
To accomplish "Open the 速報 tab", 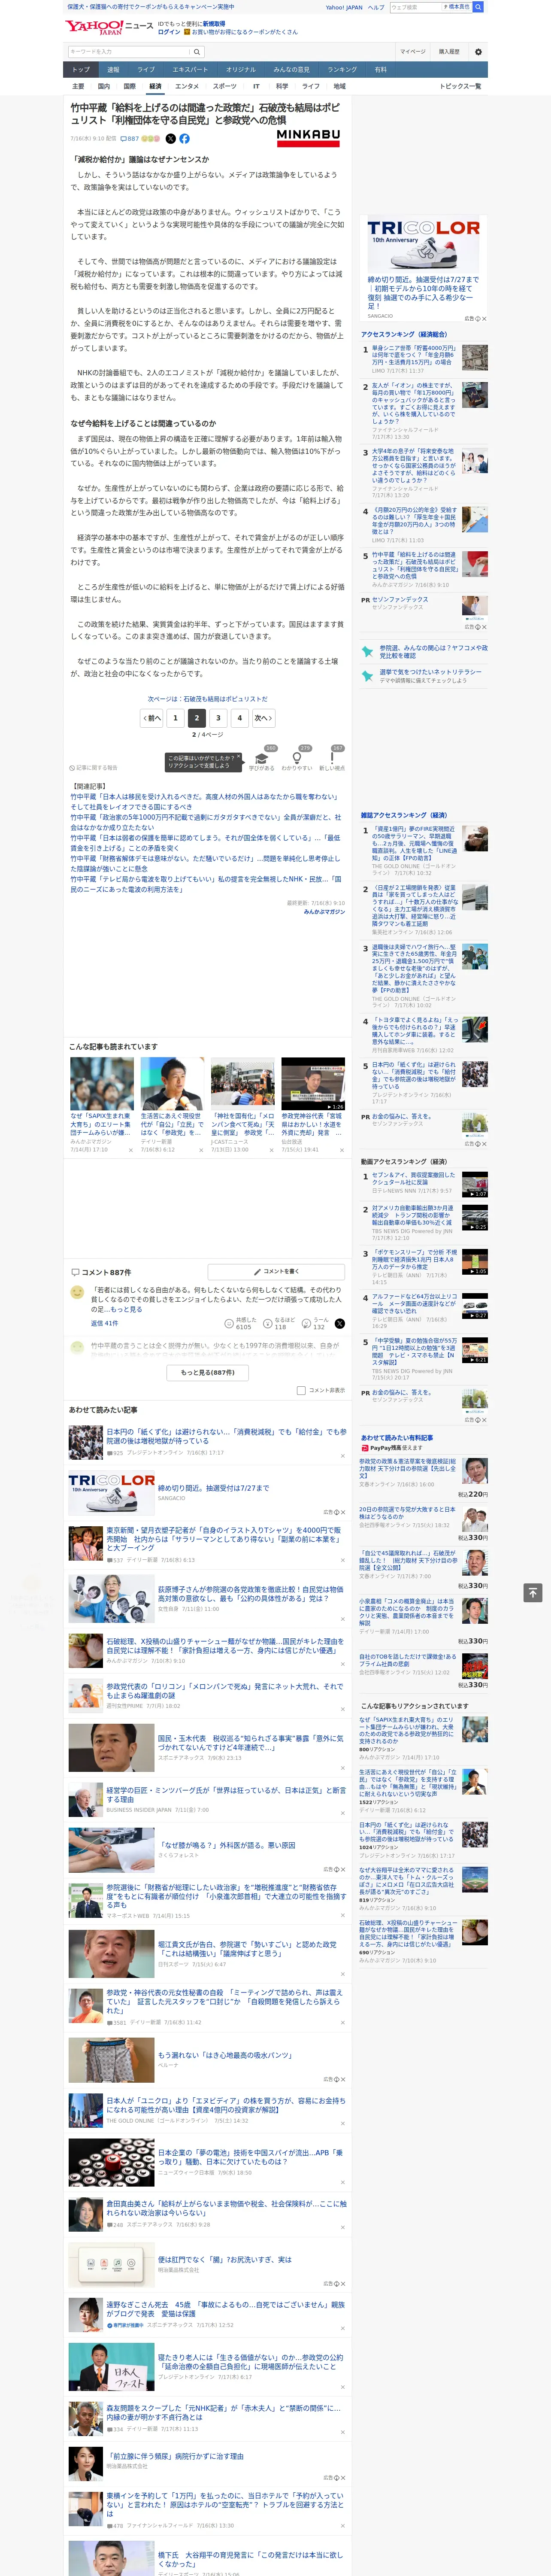I will pyautogui.click(x=113, y=70).
